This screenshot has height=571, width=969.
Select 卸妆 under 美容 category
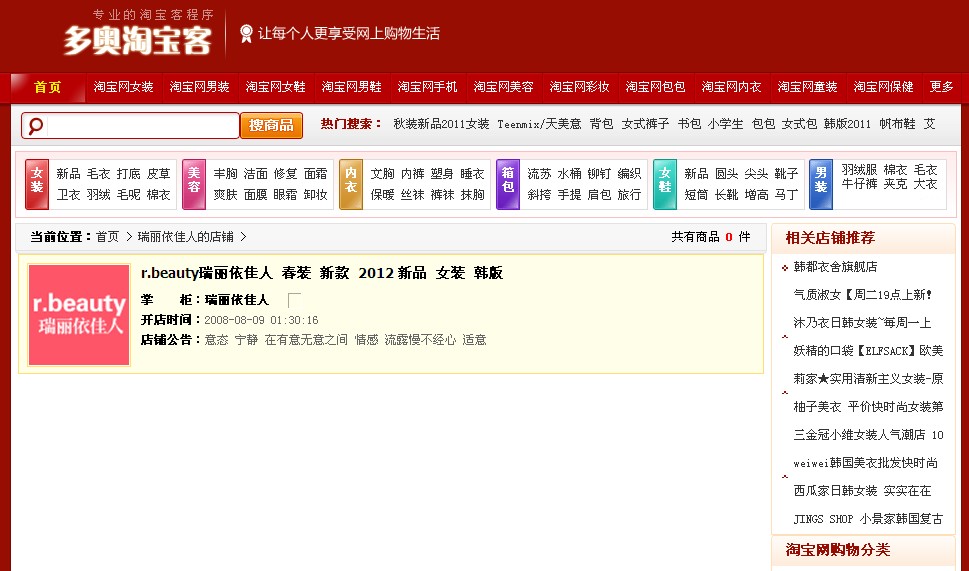click(315, 195)
